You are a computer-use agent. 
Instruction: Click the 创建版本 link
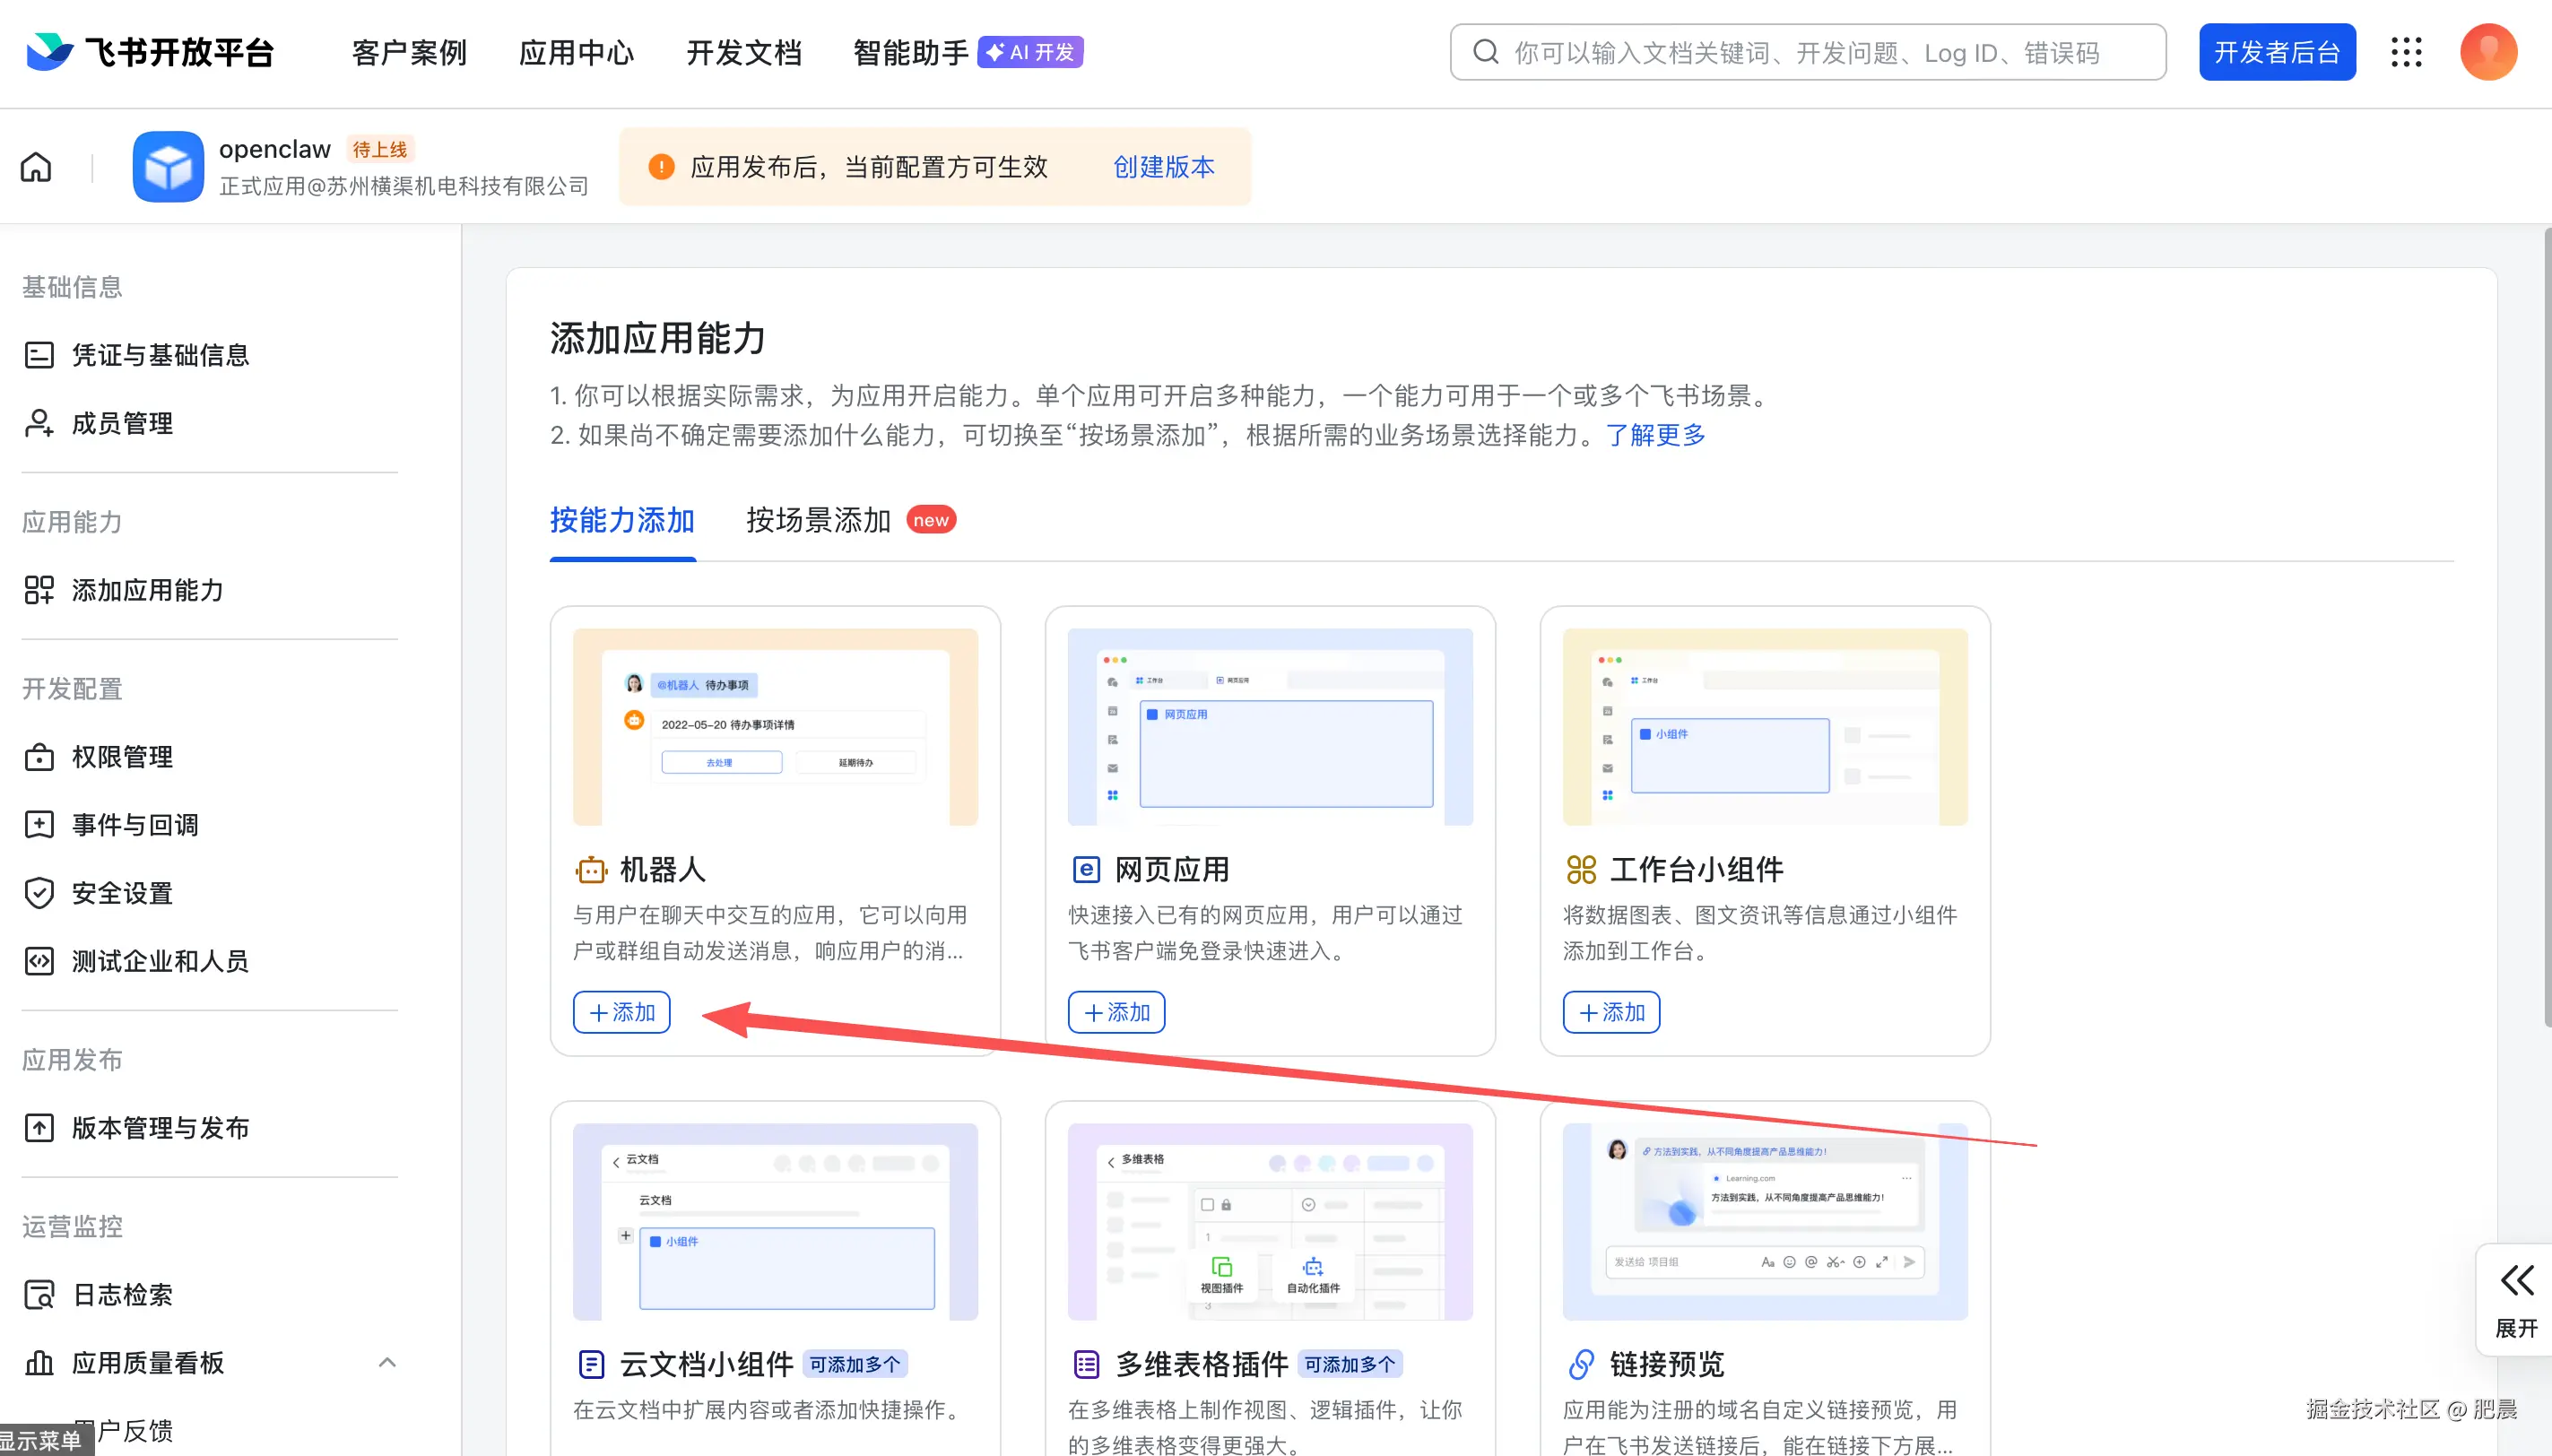point(1163,167)
